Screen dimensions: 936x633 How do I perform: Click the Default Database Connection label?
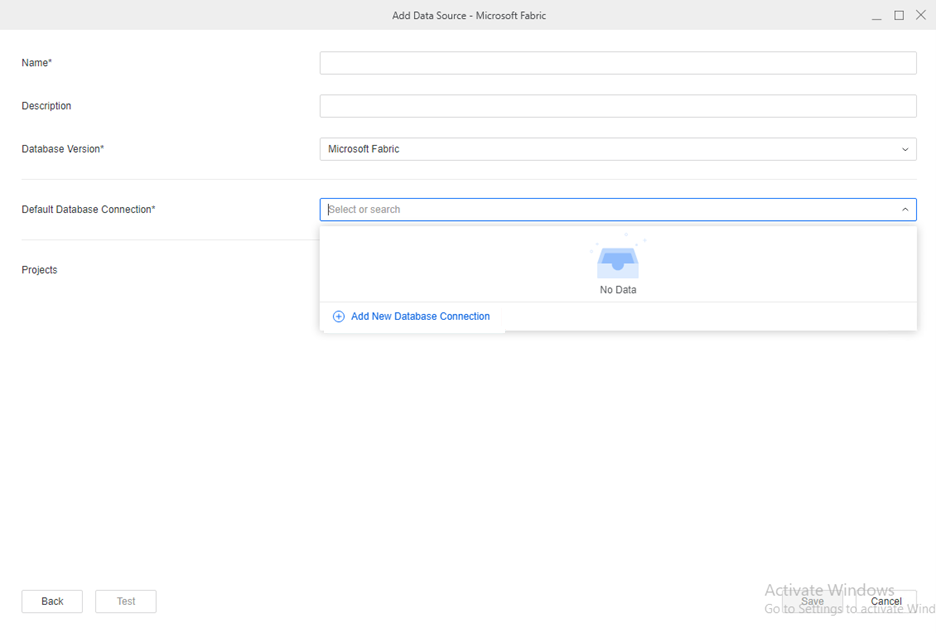[x=88, y=210]
